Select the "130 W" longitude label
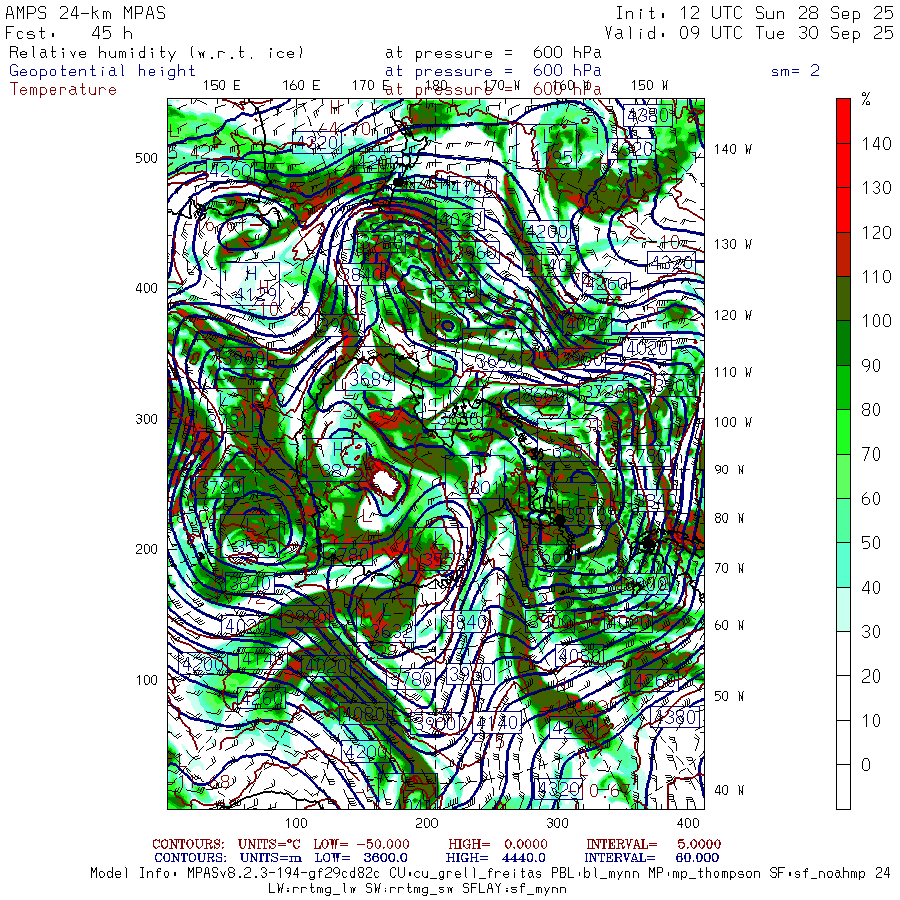 (732, 244)
